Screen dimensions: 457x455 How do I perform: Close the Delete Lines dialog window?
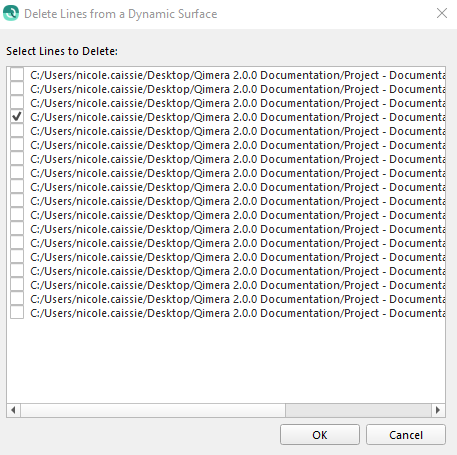click(442, 13)
